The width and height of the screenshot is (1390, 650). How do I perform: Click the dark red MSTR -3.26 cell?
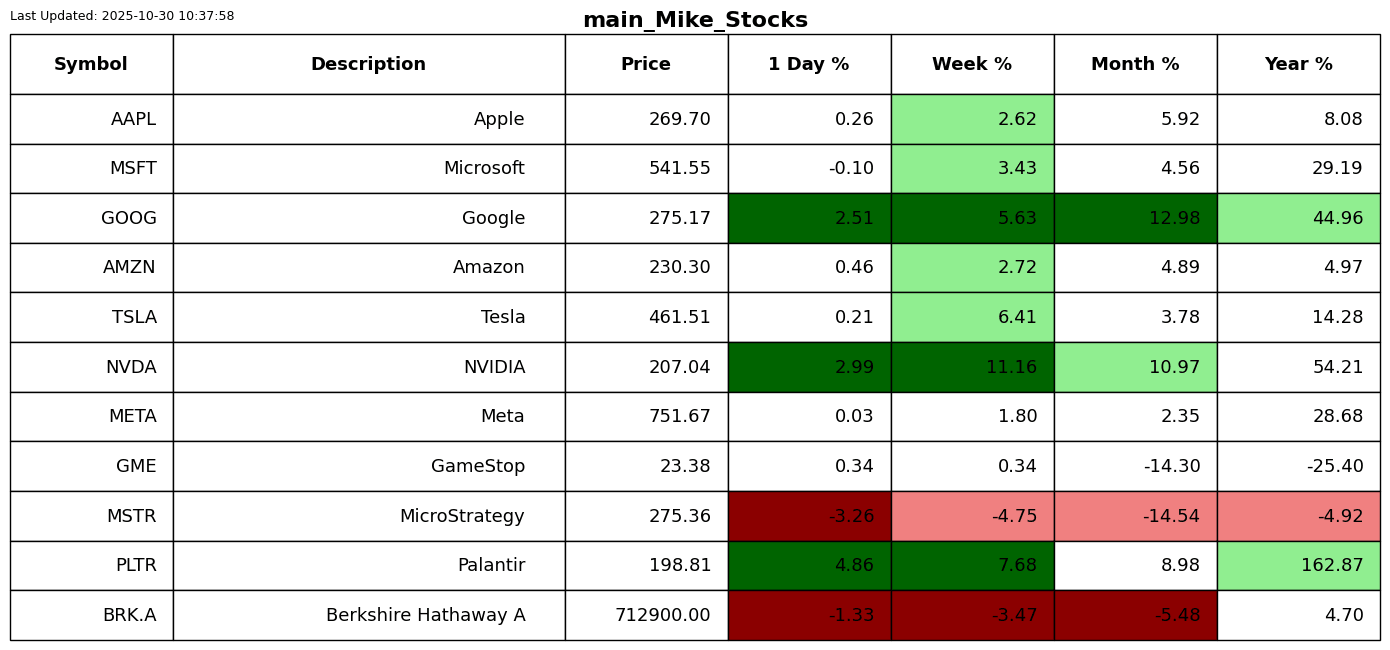pos(809,516)
